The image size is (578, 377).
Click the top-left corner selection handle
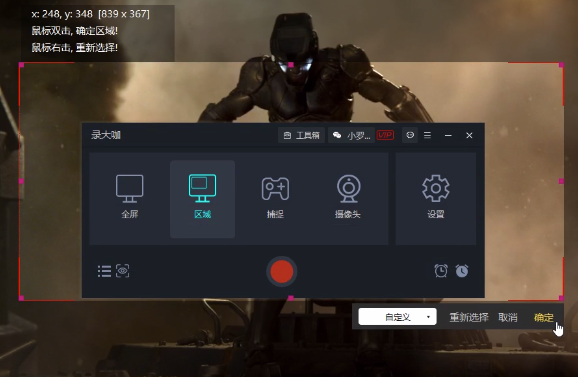(21, 65)
